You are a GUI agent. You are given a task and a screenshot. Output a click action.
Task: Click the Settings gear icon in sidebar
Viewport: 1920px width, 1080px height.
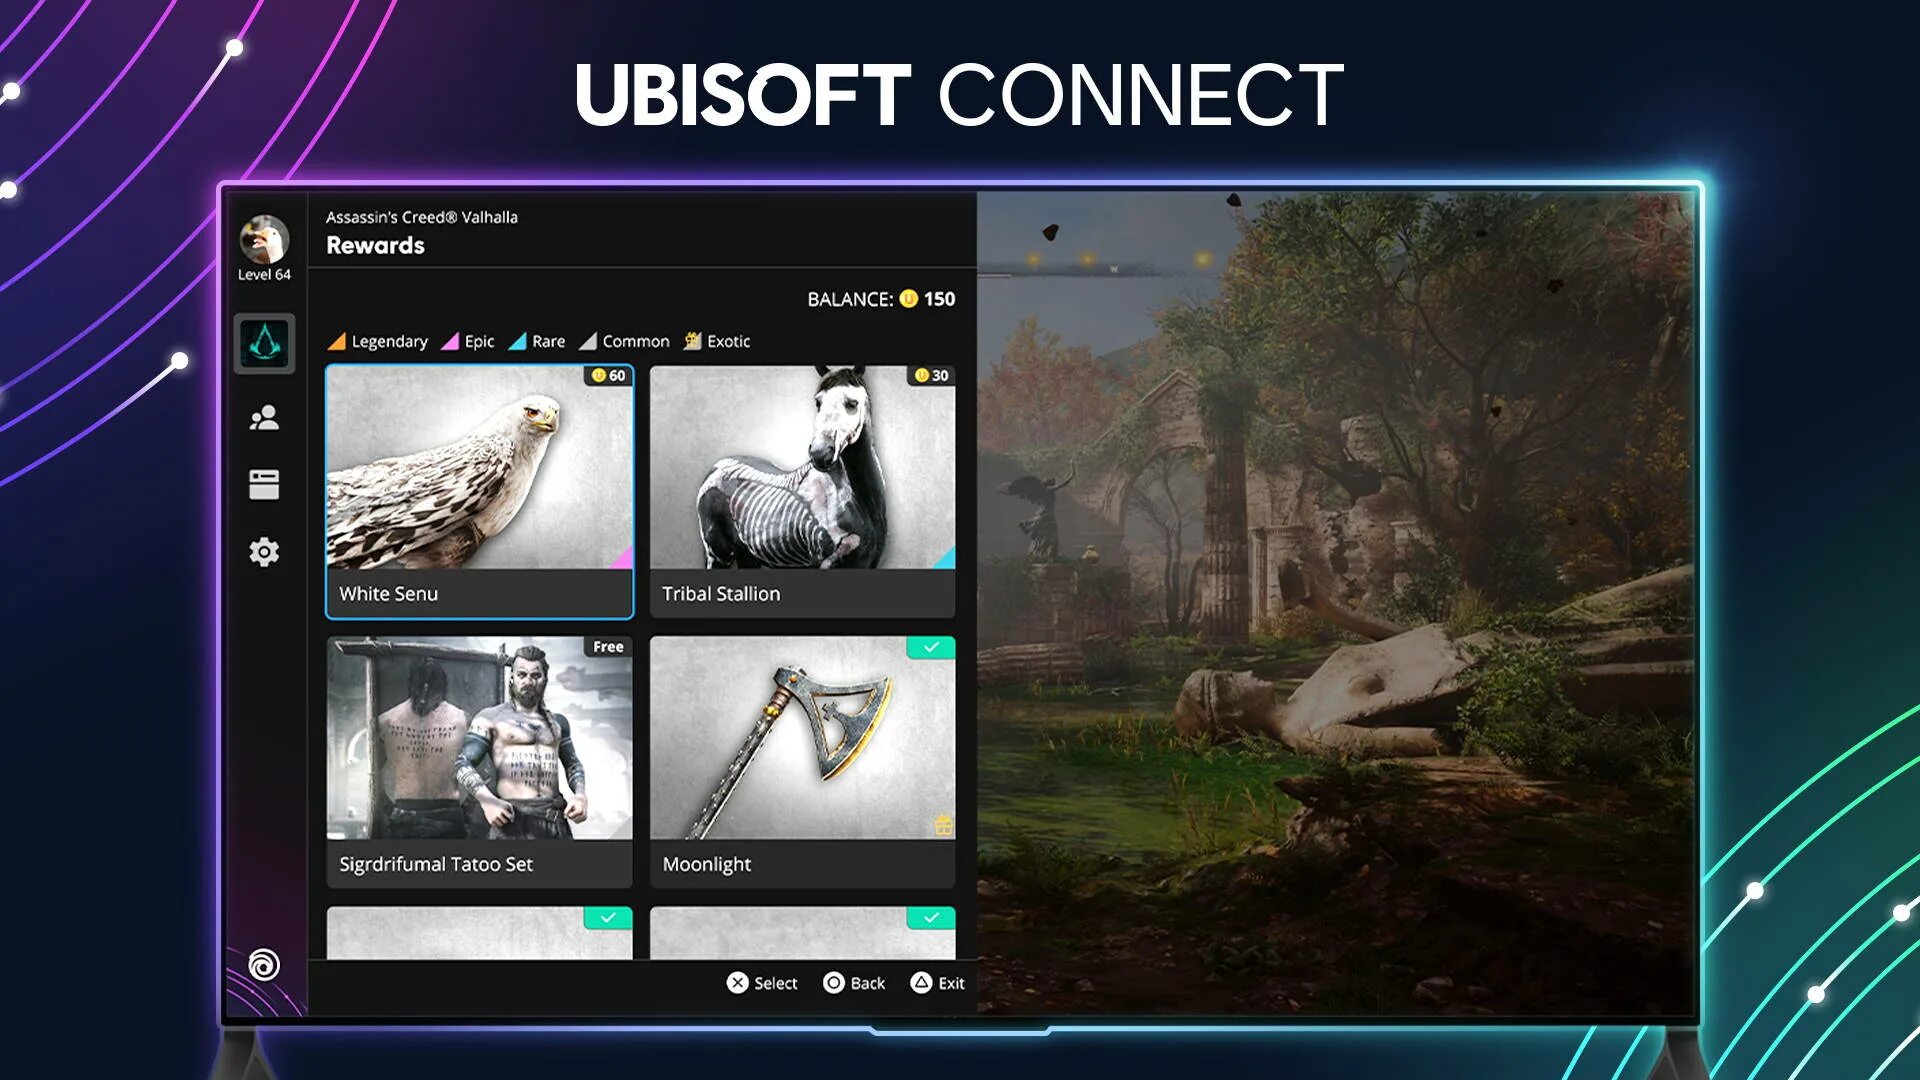pos(262,550)
